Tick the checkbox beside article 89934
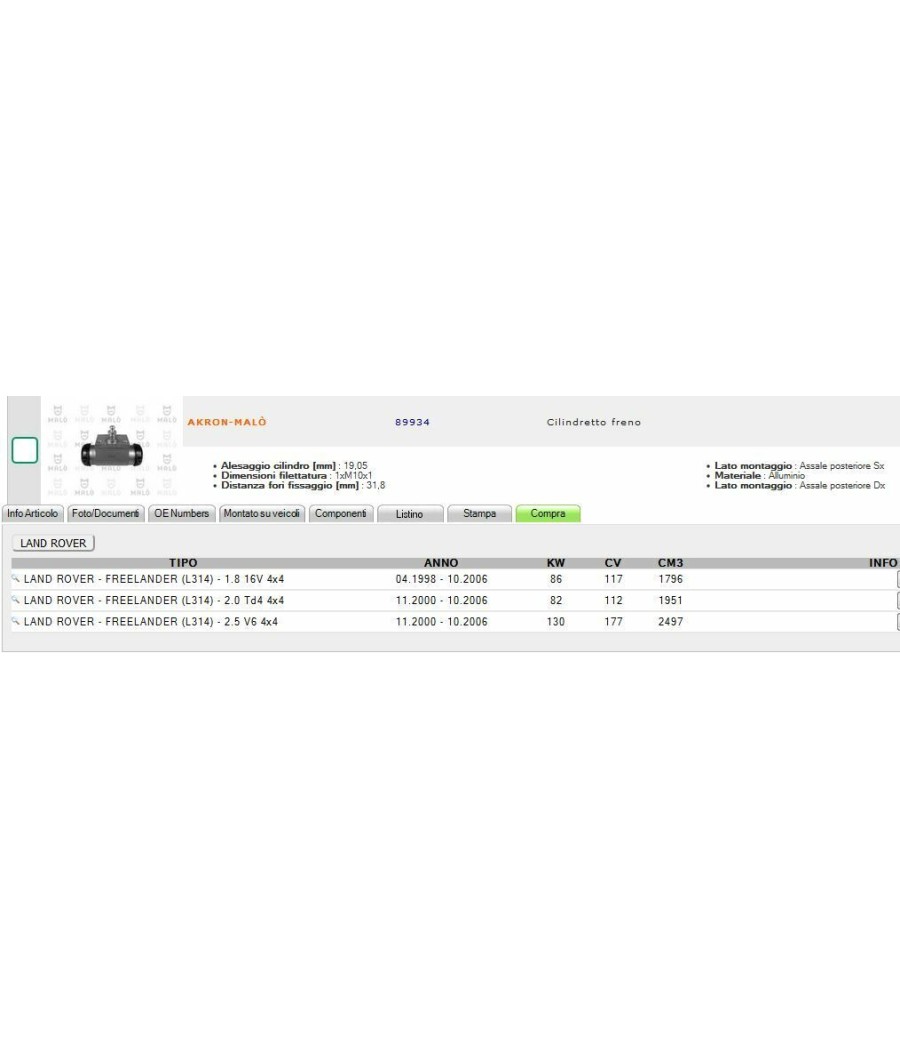900x1050 pixels. click(x=25, y=450)
